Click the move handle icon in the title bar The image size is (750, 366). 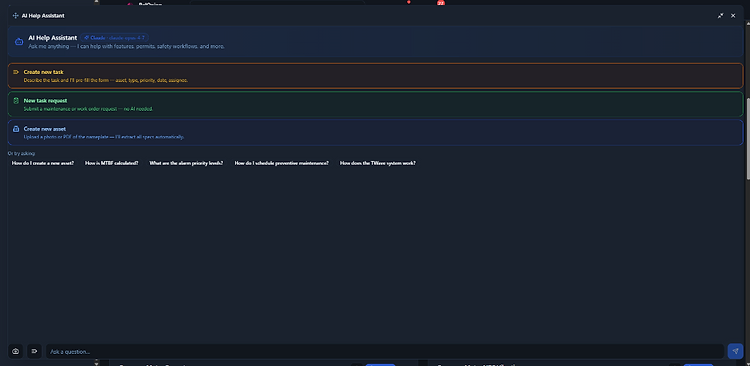pyautogui.click(x=15, y=16)
